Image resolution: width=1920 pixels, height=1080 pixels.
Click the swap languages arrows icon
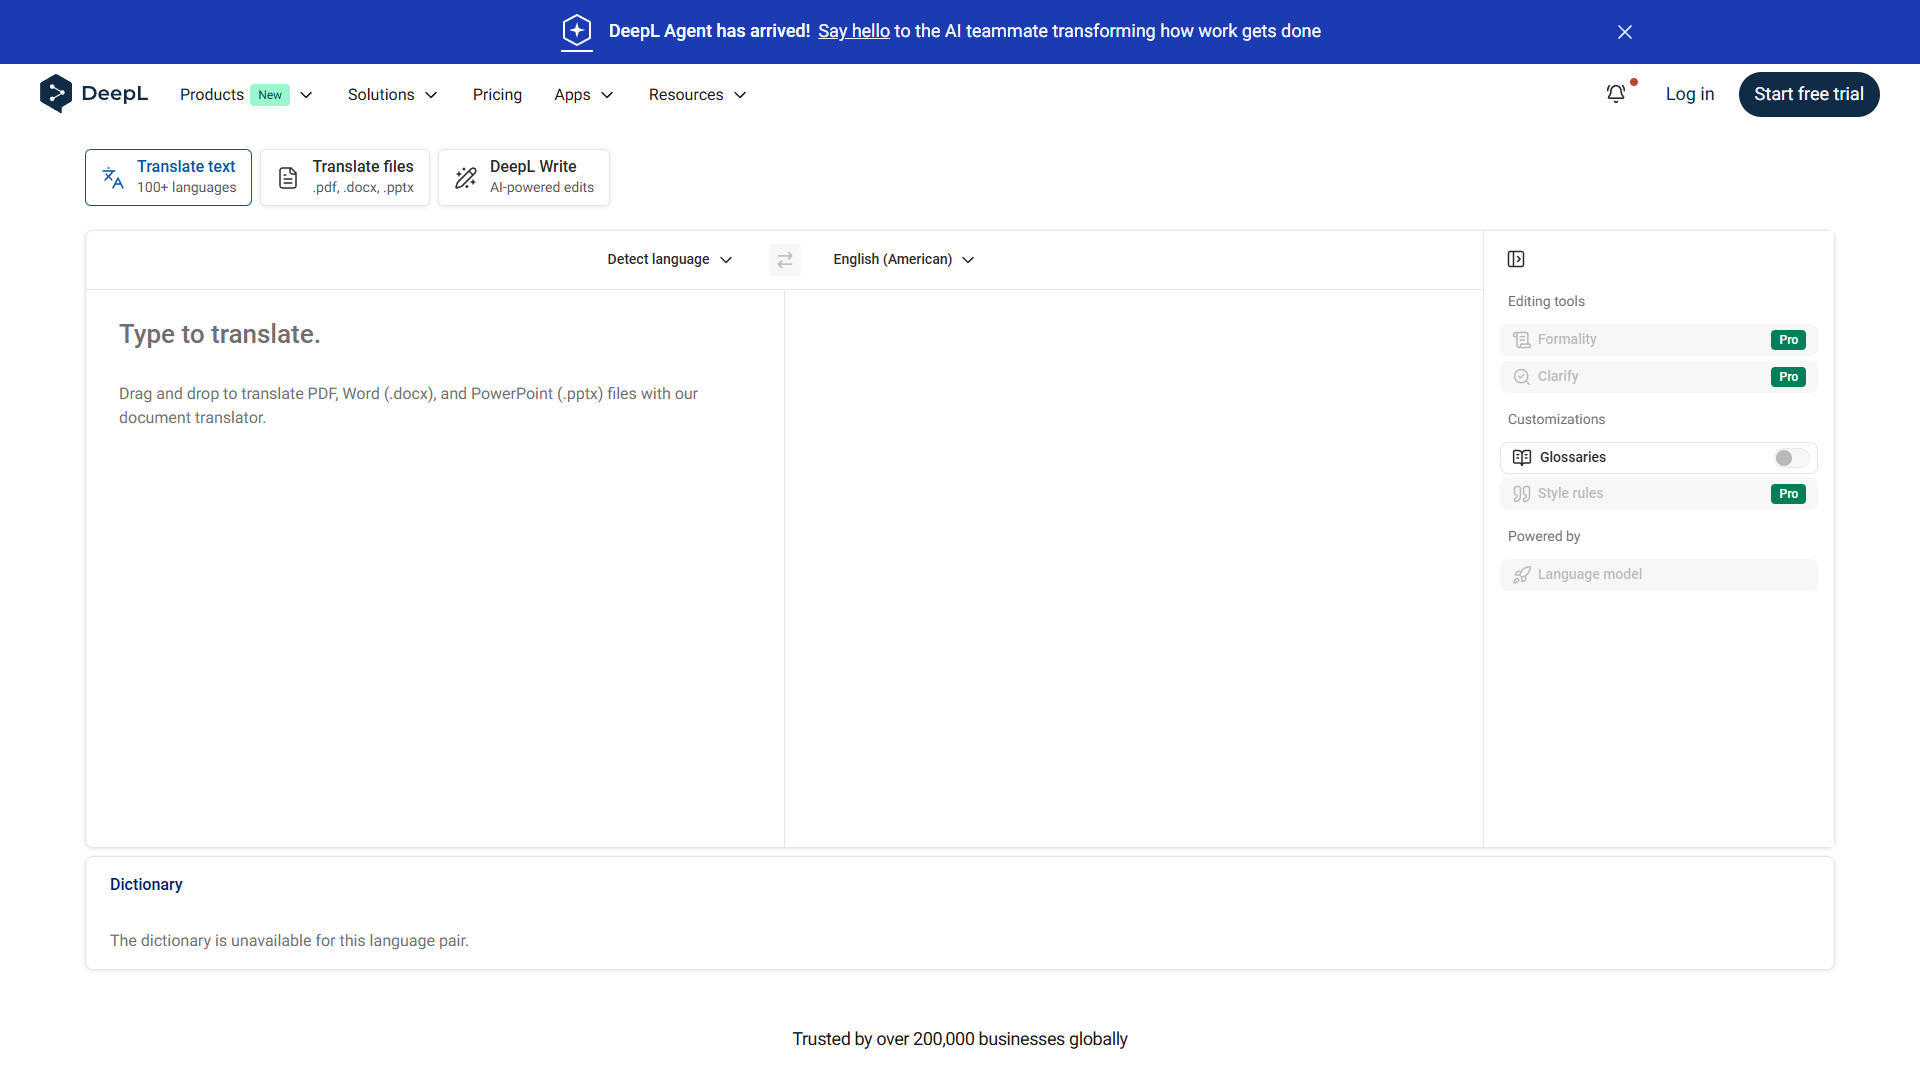pos(785,260)
